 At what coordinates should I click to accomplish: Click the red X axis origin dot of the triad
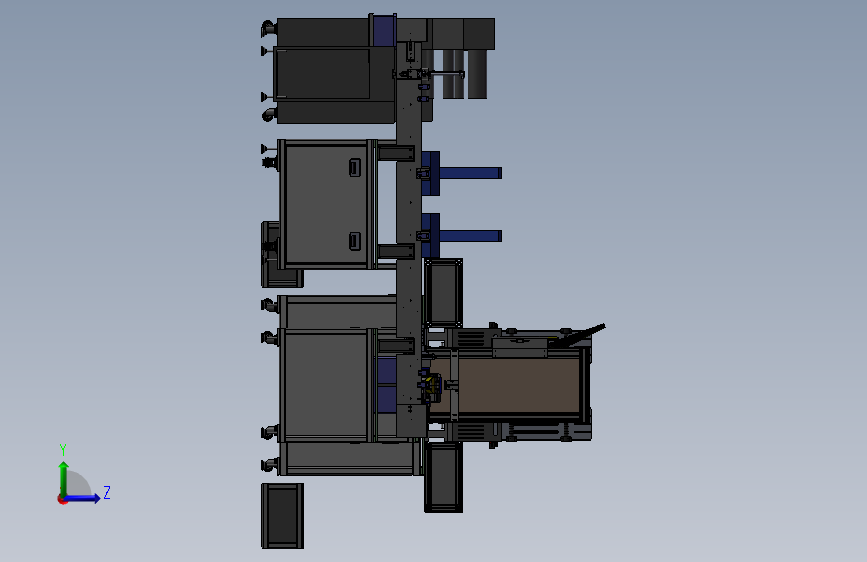click(62, 499)
